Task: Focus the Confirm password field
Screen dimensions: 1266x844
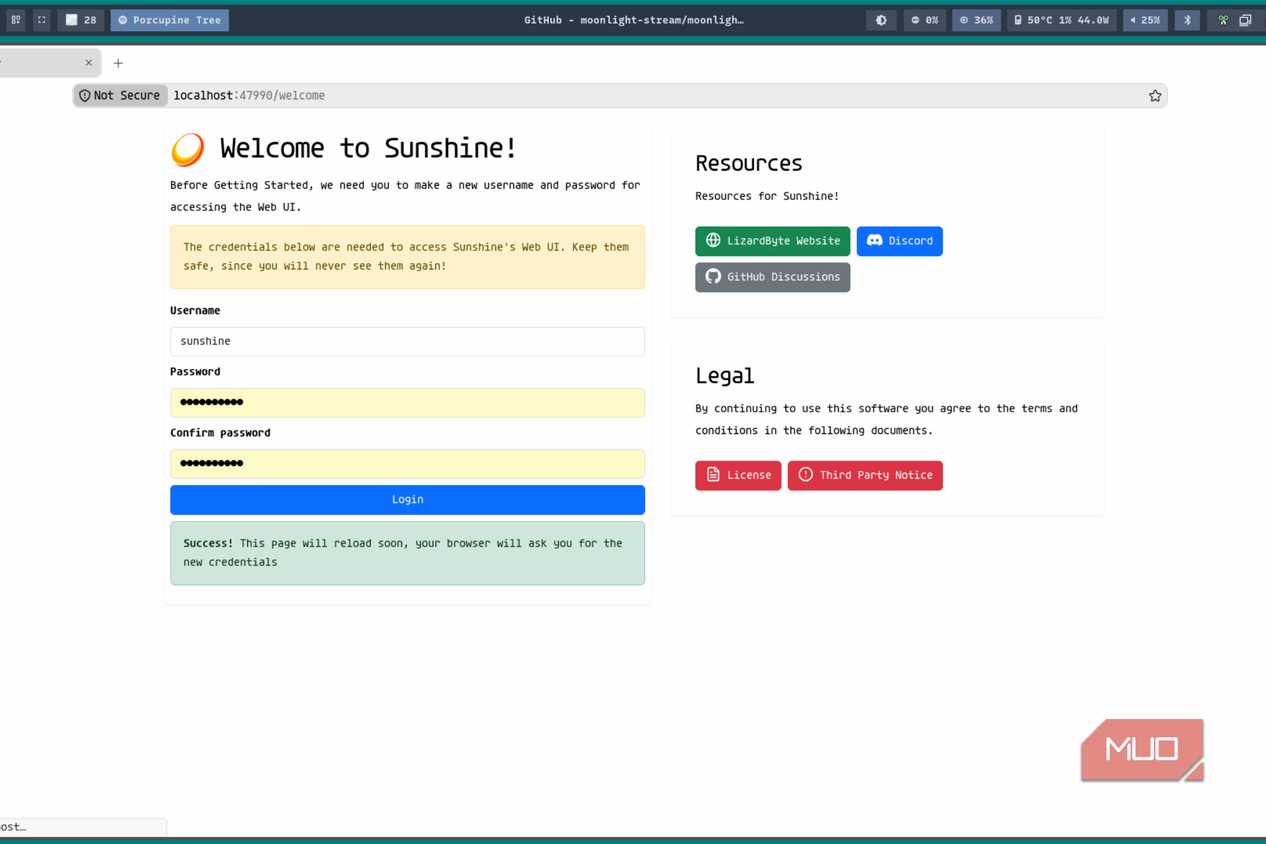Action: (x=407, y=463)
